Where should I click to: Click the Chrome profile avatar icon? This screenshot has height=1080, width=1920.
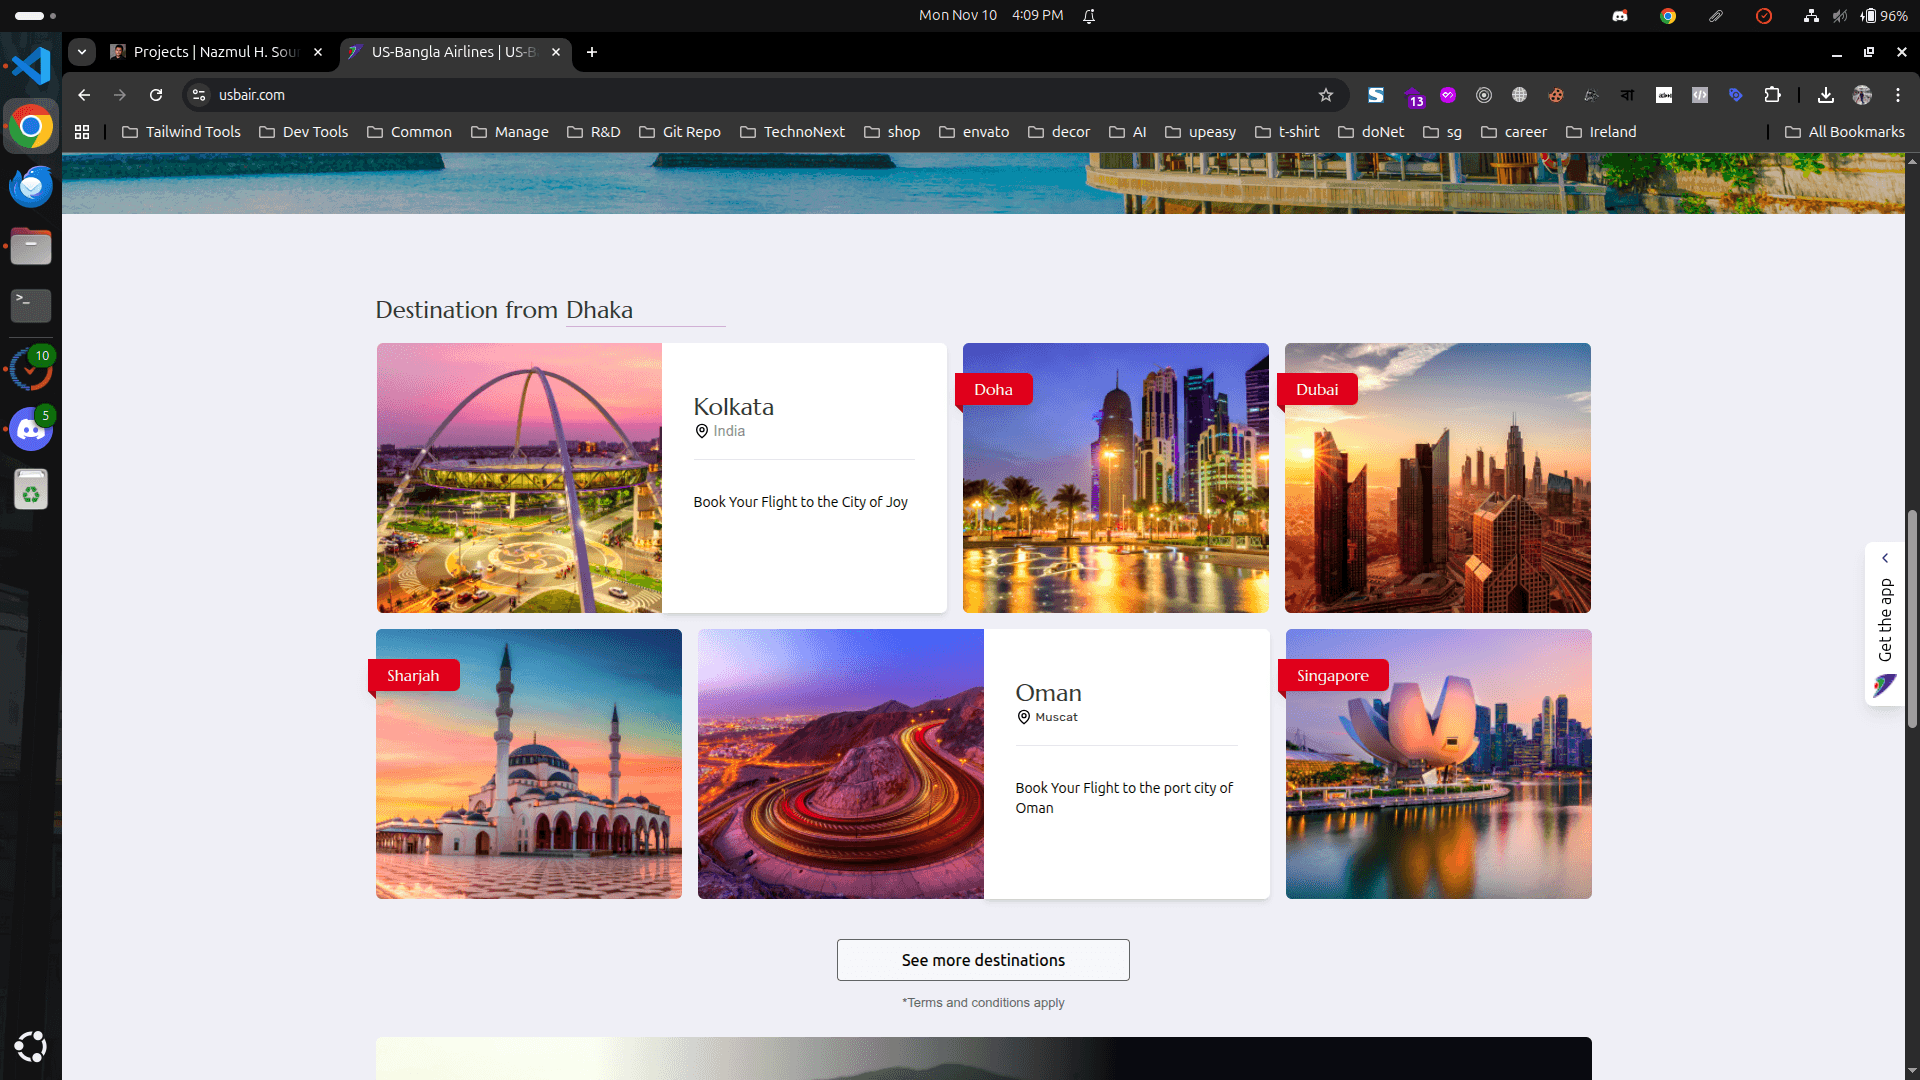coord(1863,95)
